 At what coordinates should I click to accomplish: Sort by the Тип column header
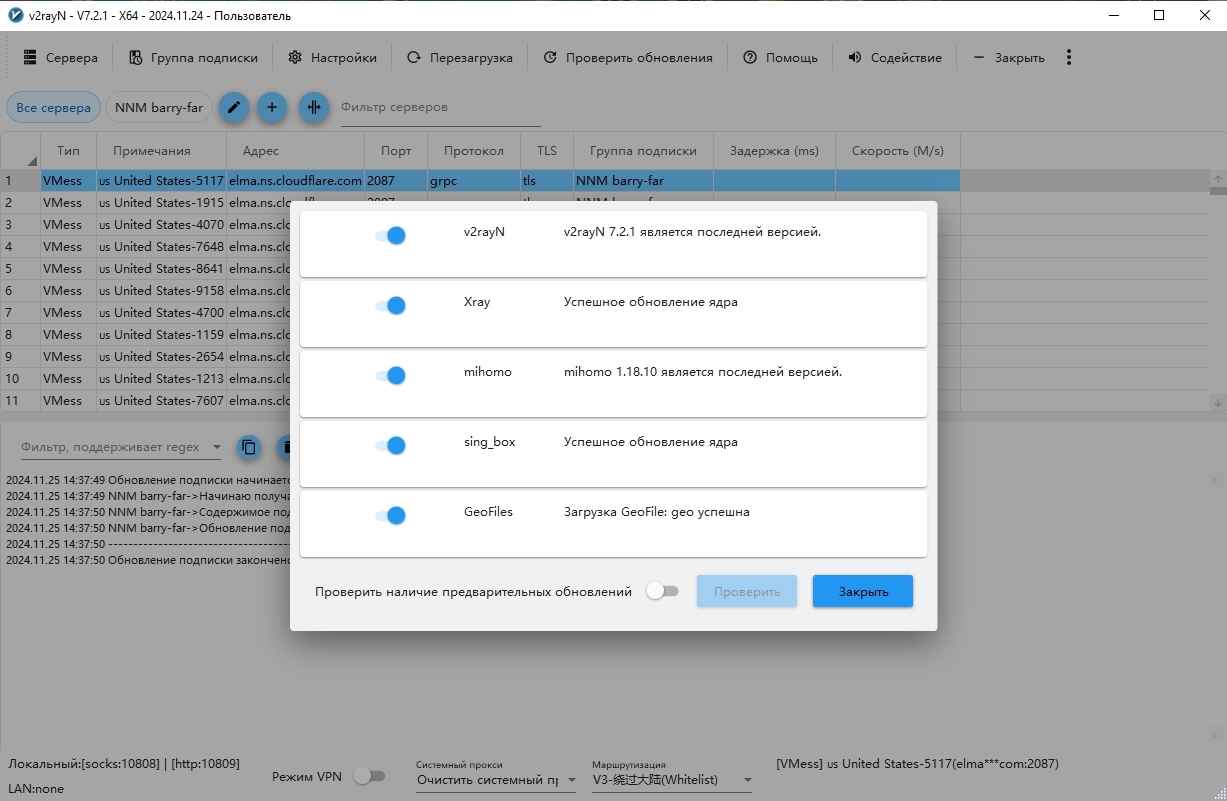68,151
